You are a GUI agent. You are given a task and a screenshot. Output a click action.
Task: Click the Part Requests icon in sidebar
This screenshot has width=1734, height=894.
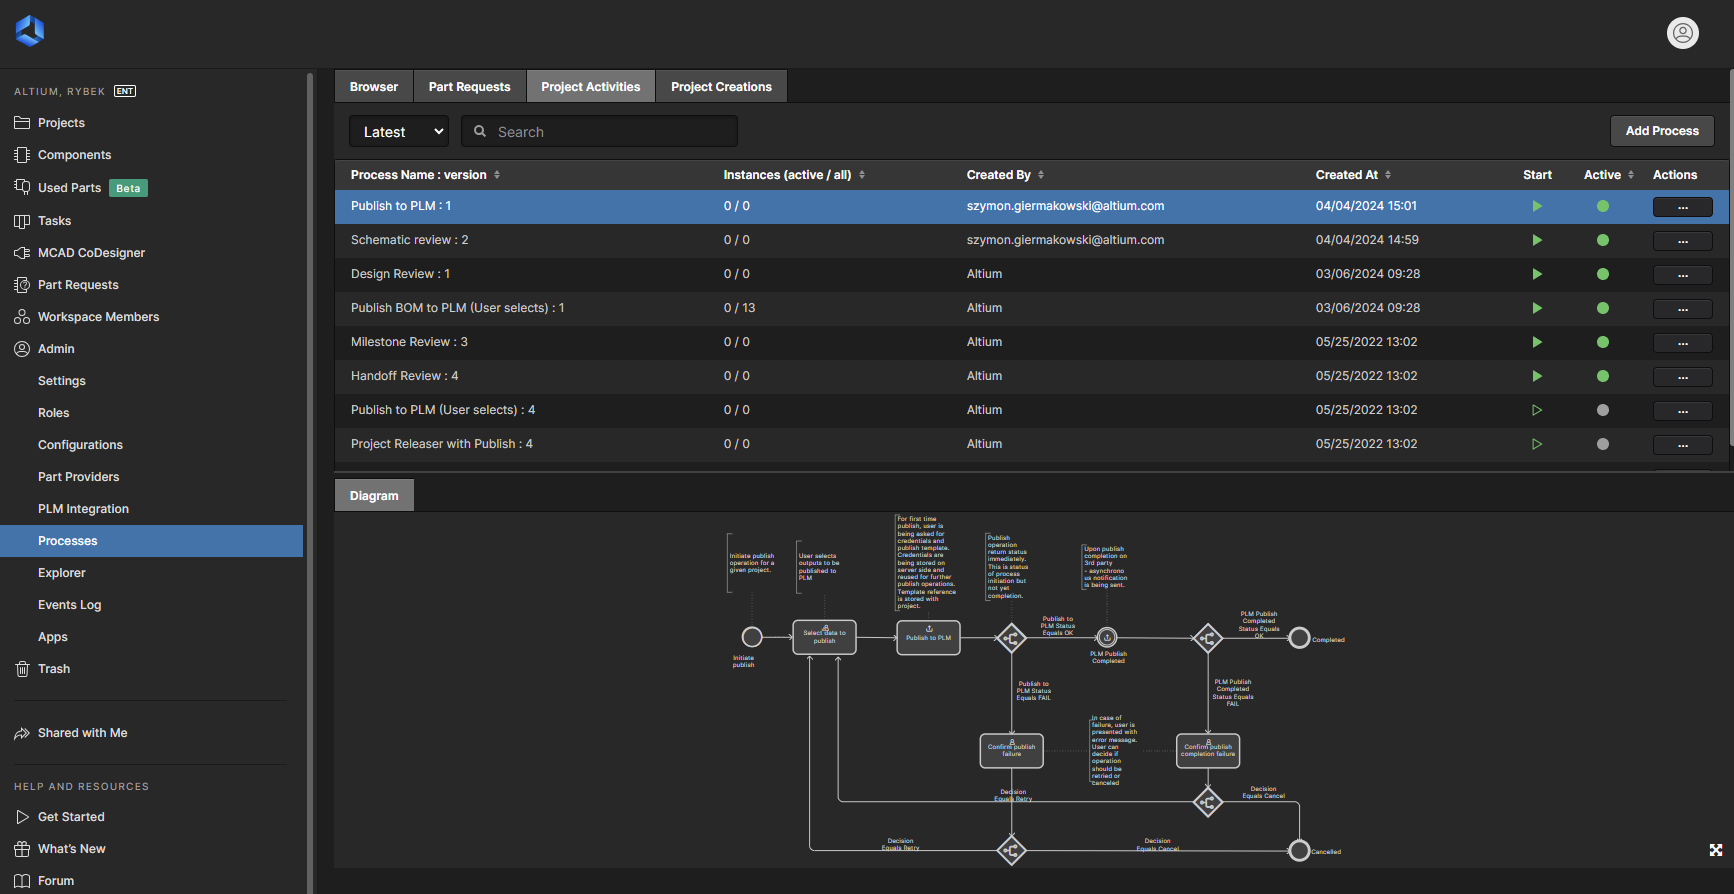click(22, 285)
